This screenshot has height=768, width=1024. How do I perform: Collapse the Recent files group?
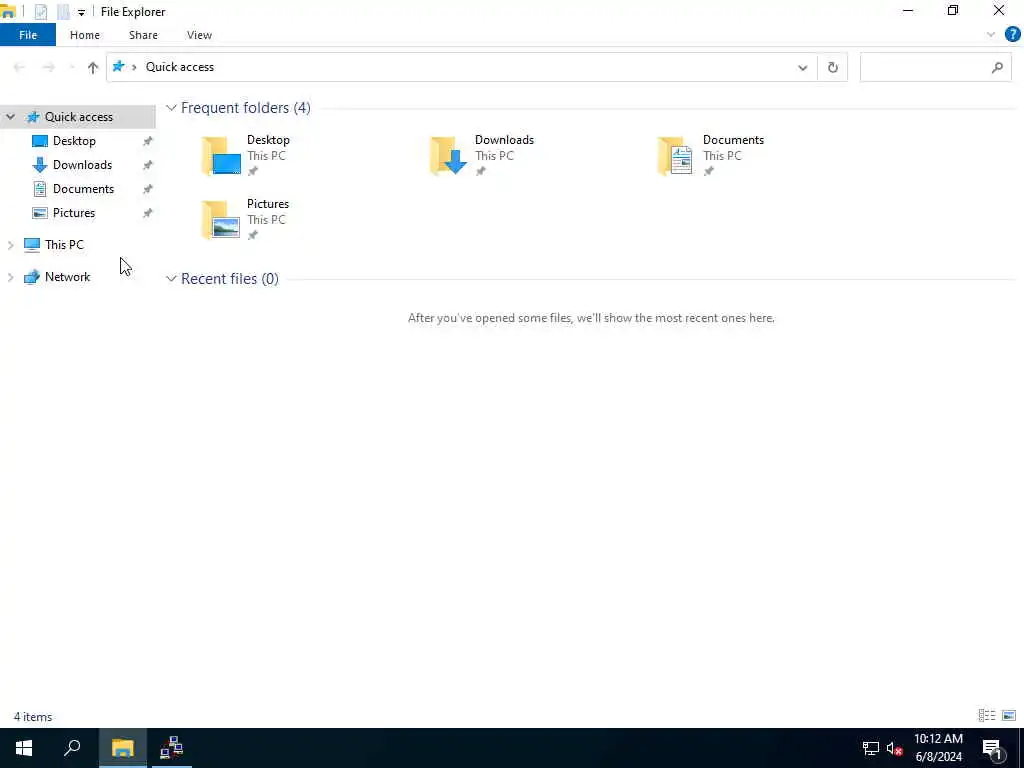coord(171,279)
